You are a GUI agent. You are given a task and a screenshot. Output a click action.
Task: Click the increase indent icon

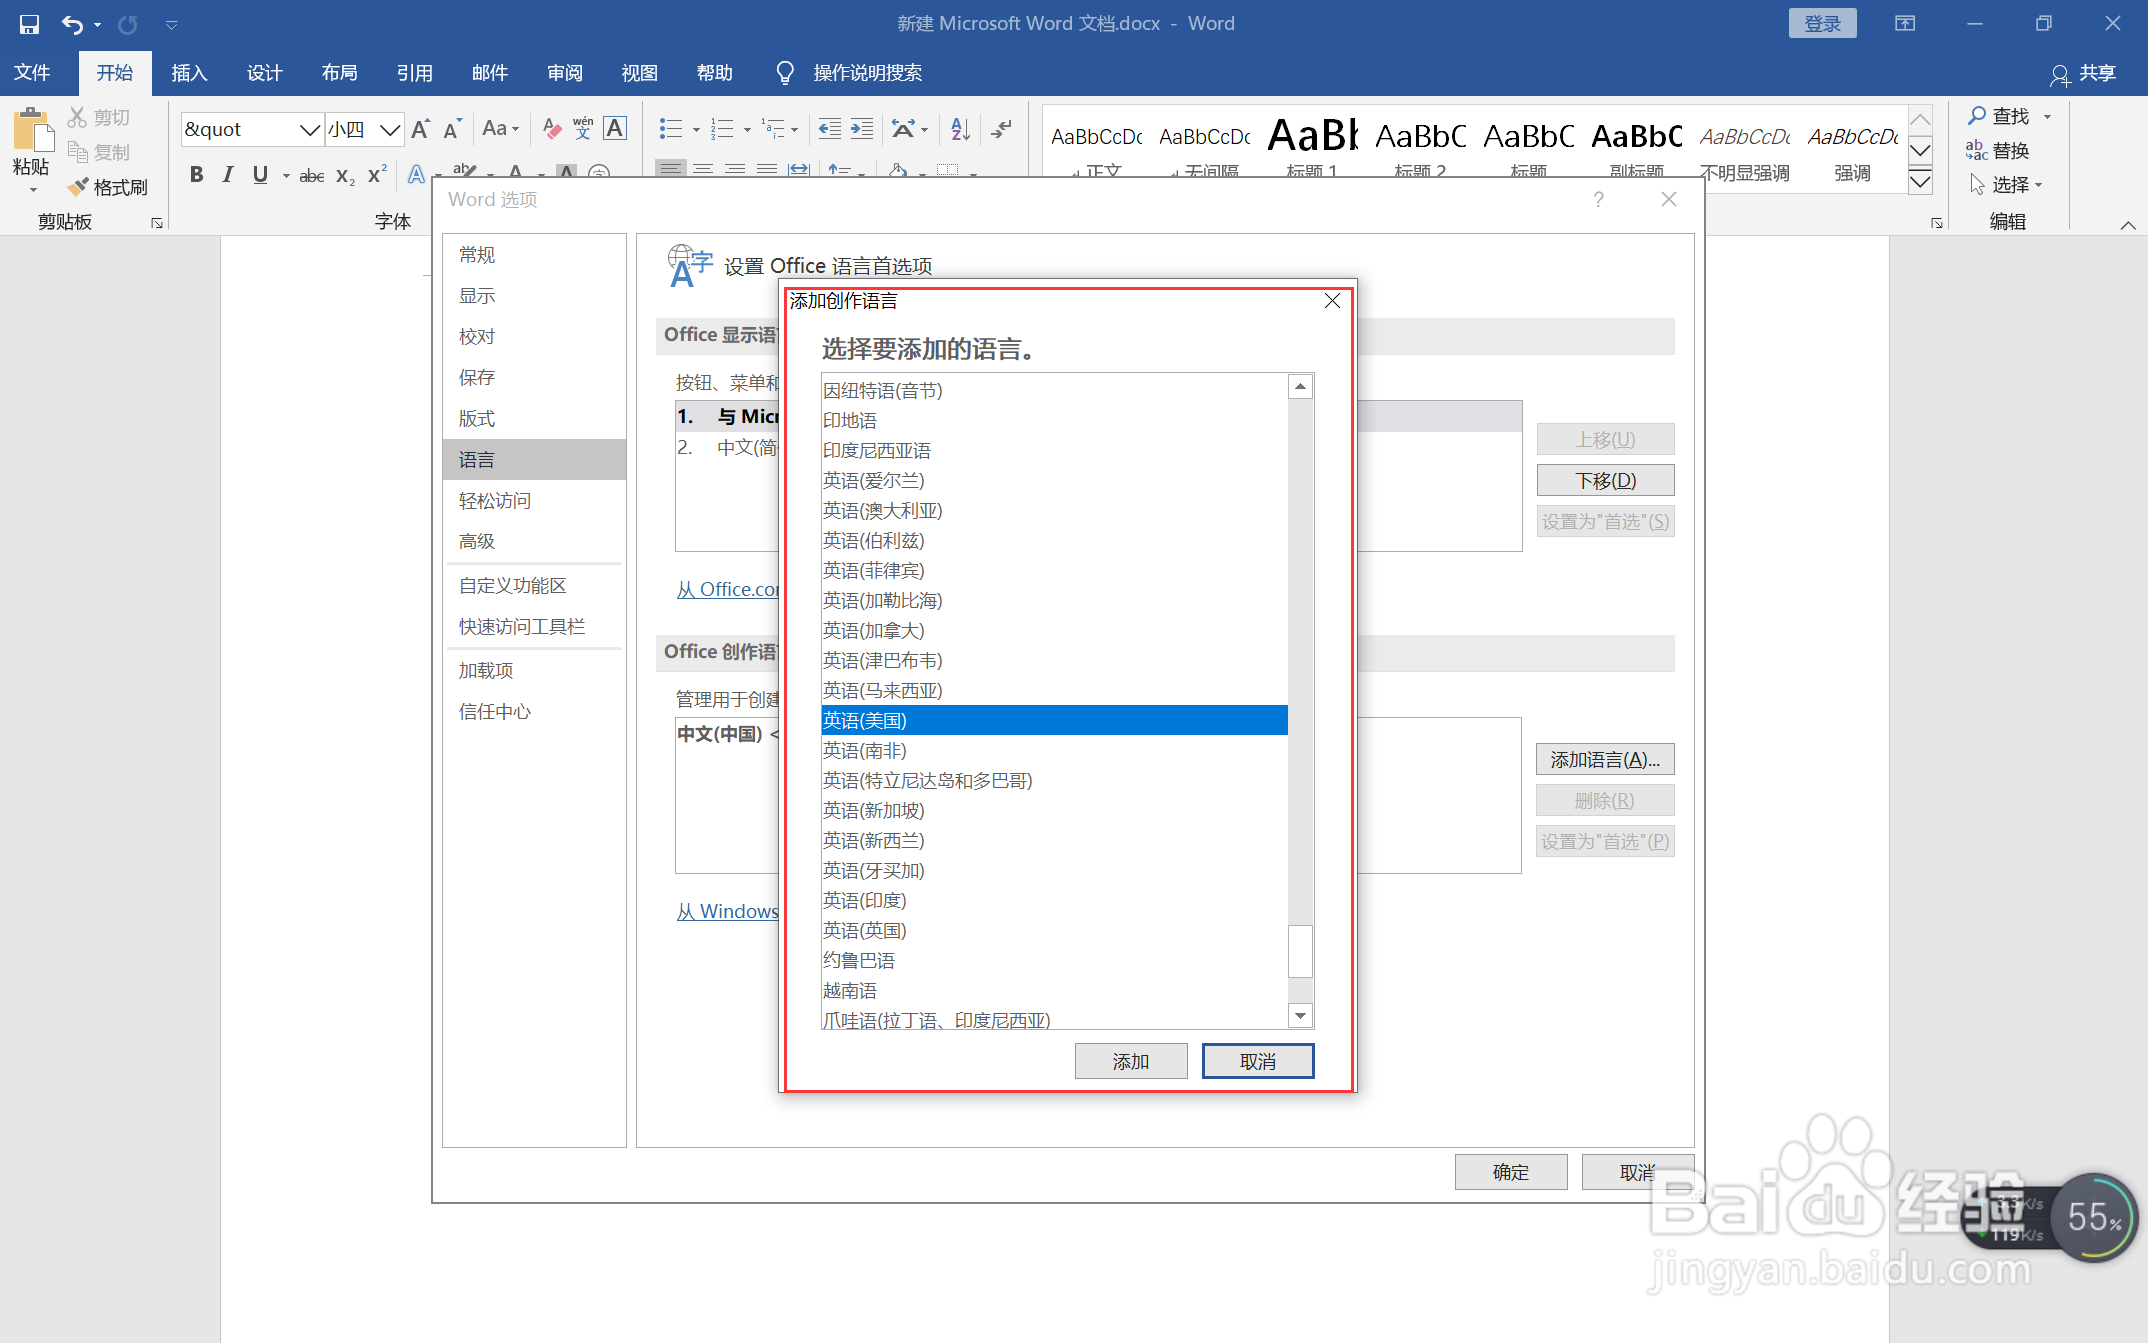(862, 129)
